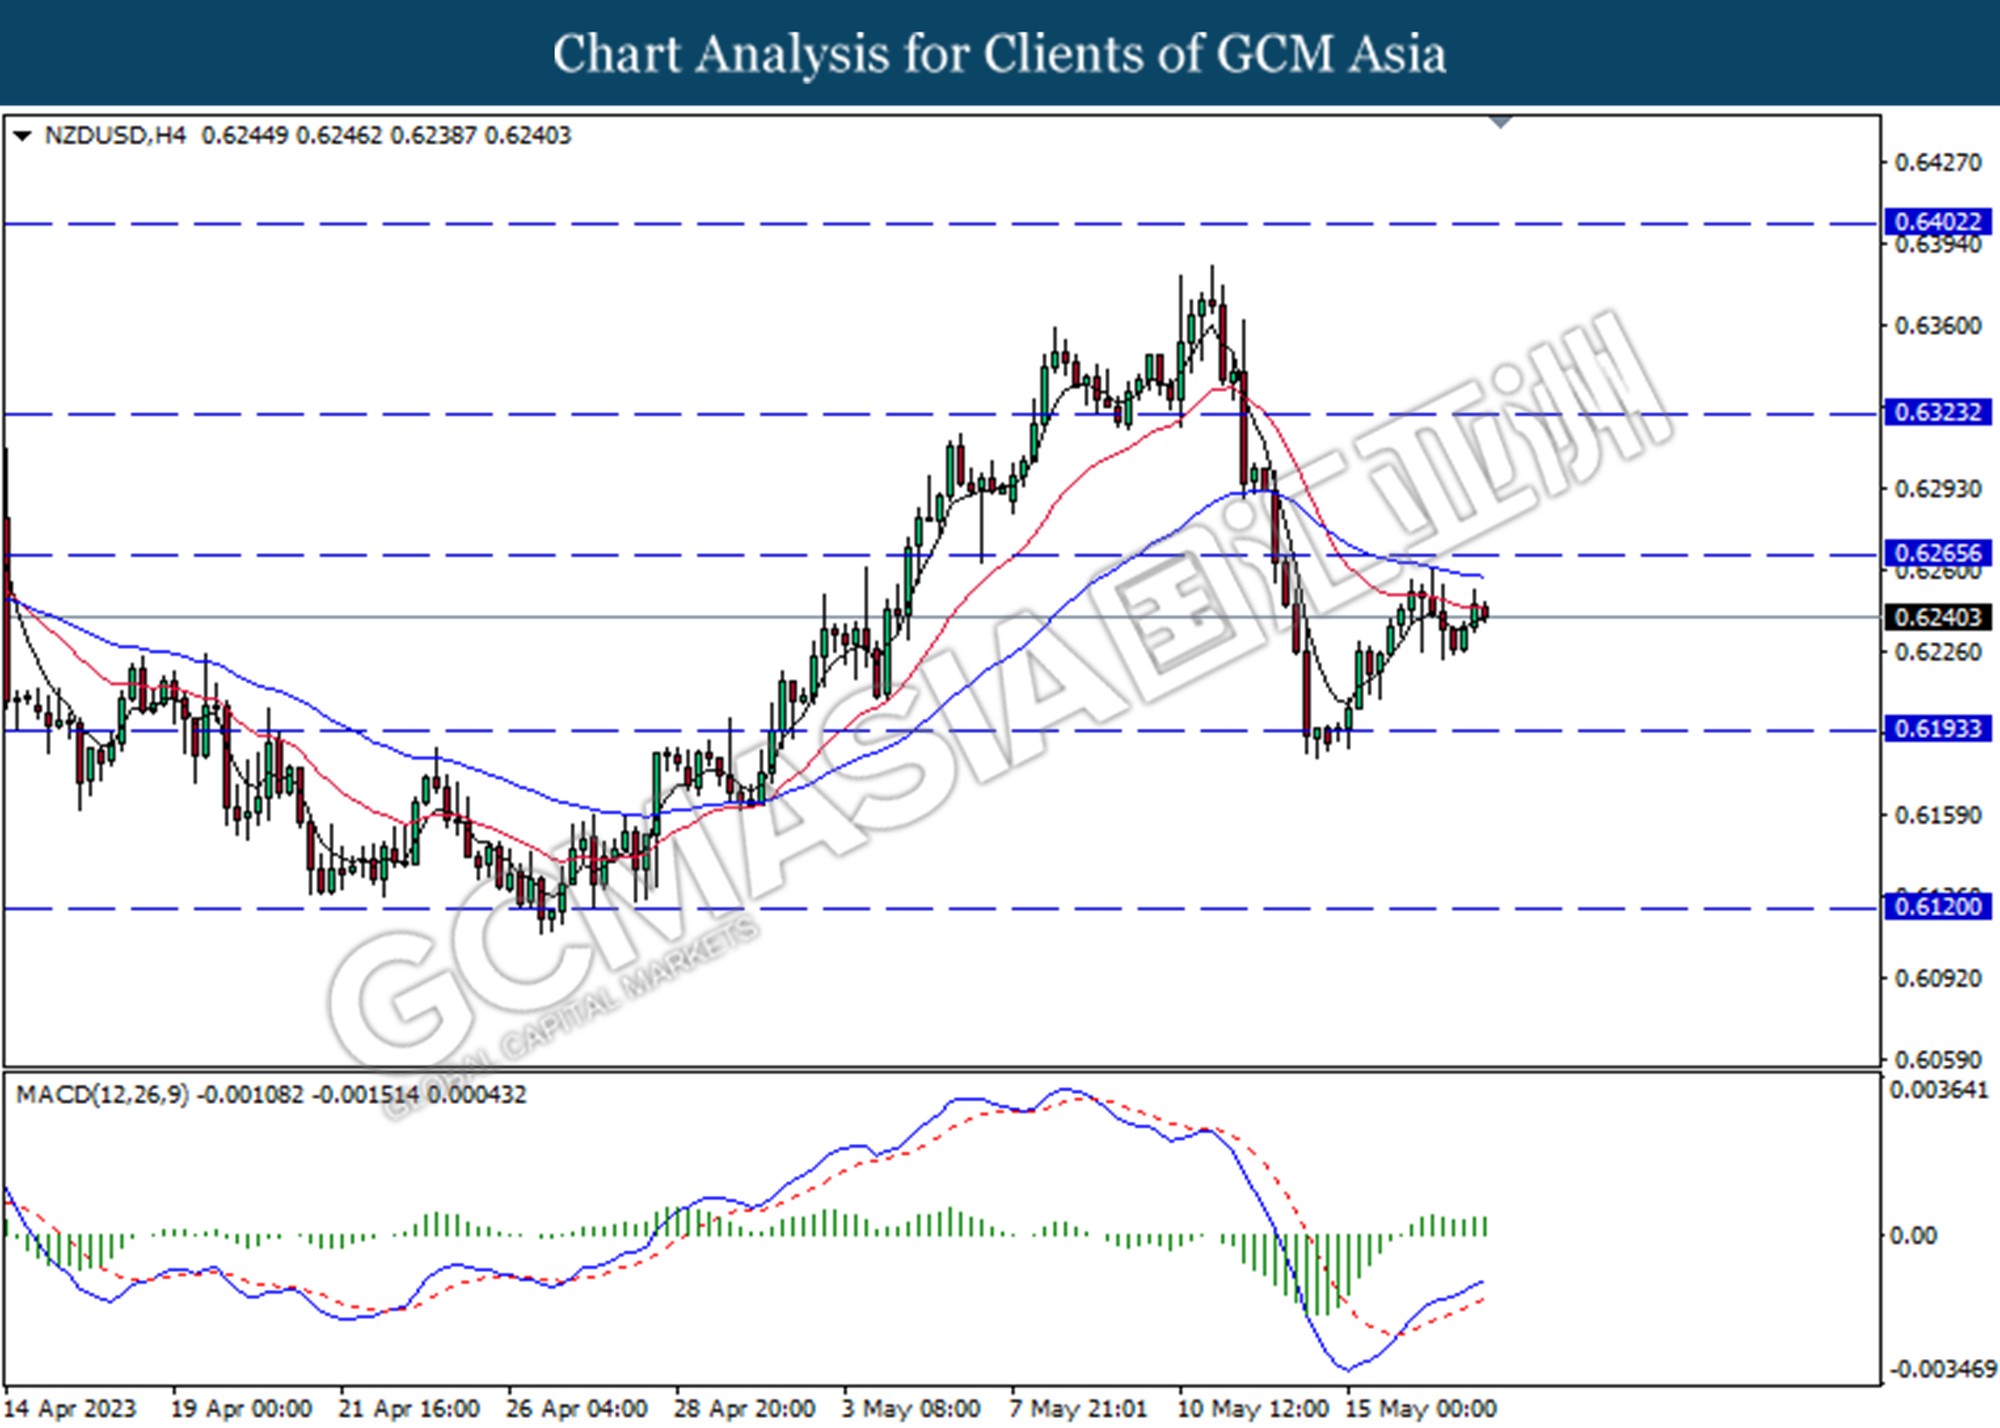Click the 0.60920 price scale value
The height and width of the screenshot is (1428, 2000).
(x=1938, y=978)
